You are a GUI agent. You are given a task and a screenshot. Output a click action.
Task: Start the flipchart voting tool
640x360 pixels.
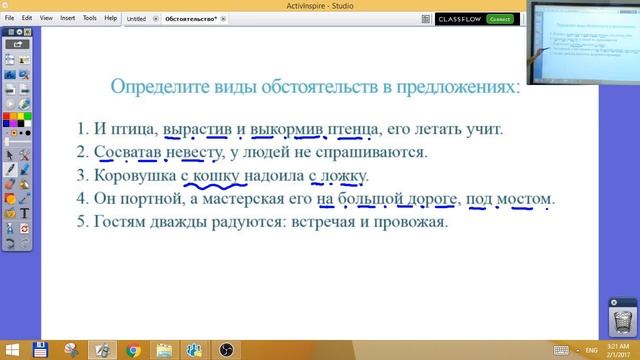tap(10, 104)
